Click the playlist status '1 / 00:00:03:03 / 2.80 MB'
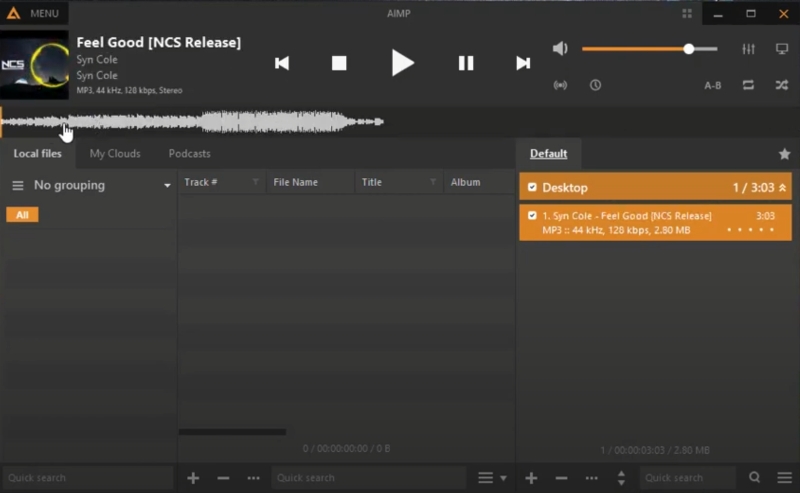Screen dimensions: 800x493 (x=655, y=450)
